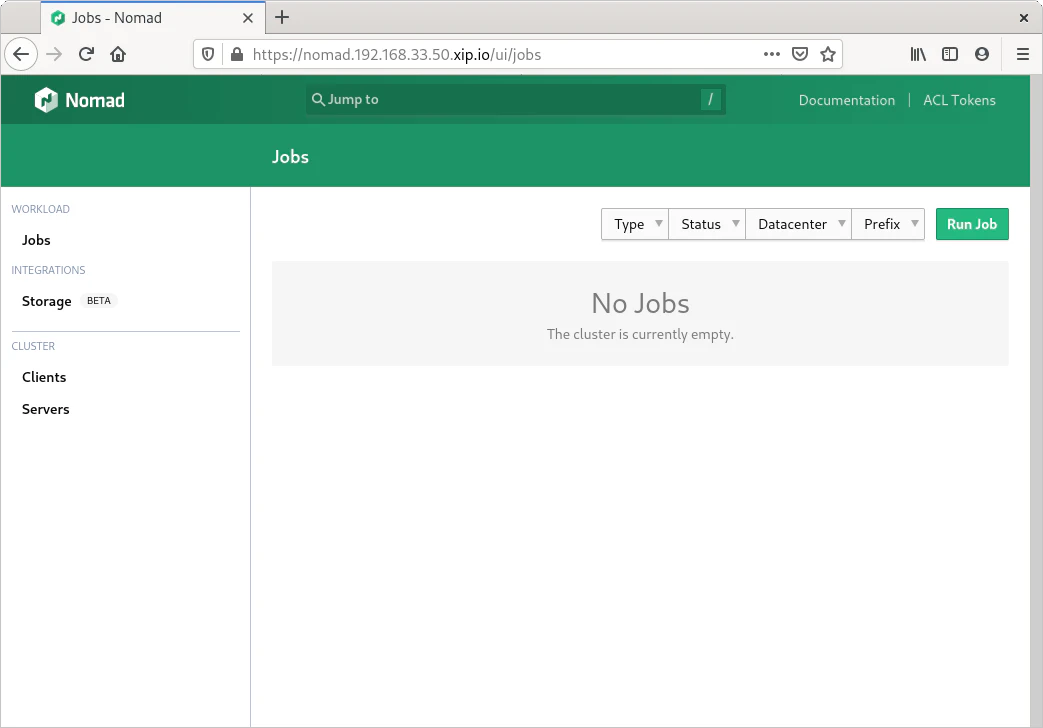Open the Library icon in toolbar

918,55
